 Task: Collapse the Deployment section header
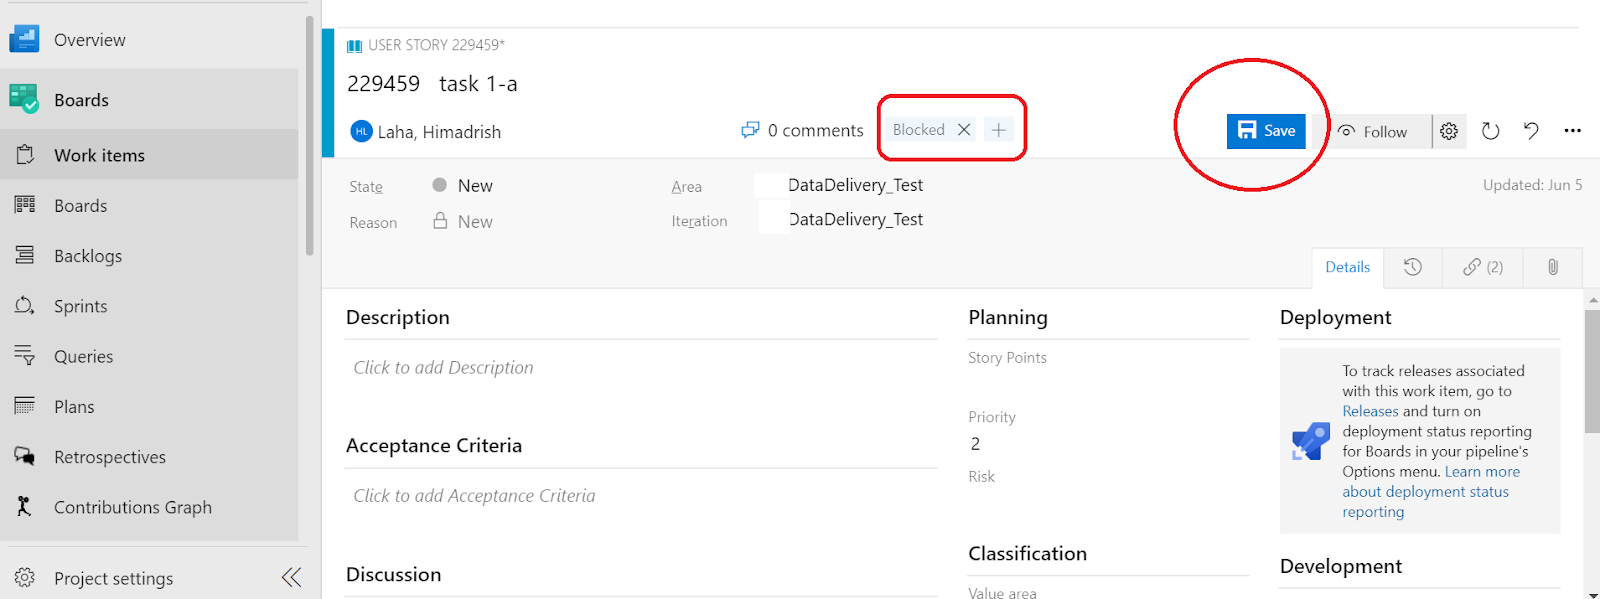[1335, 317]
